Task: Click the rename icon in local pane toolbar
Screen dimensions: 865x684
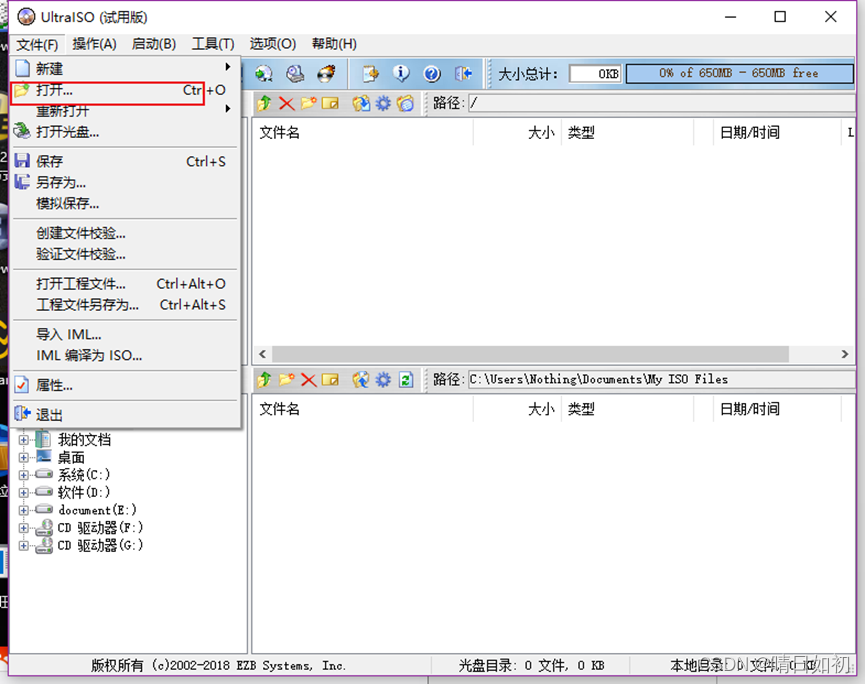Action: [x=330, y=380]
